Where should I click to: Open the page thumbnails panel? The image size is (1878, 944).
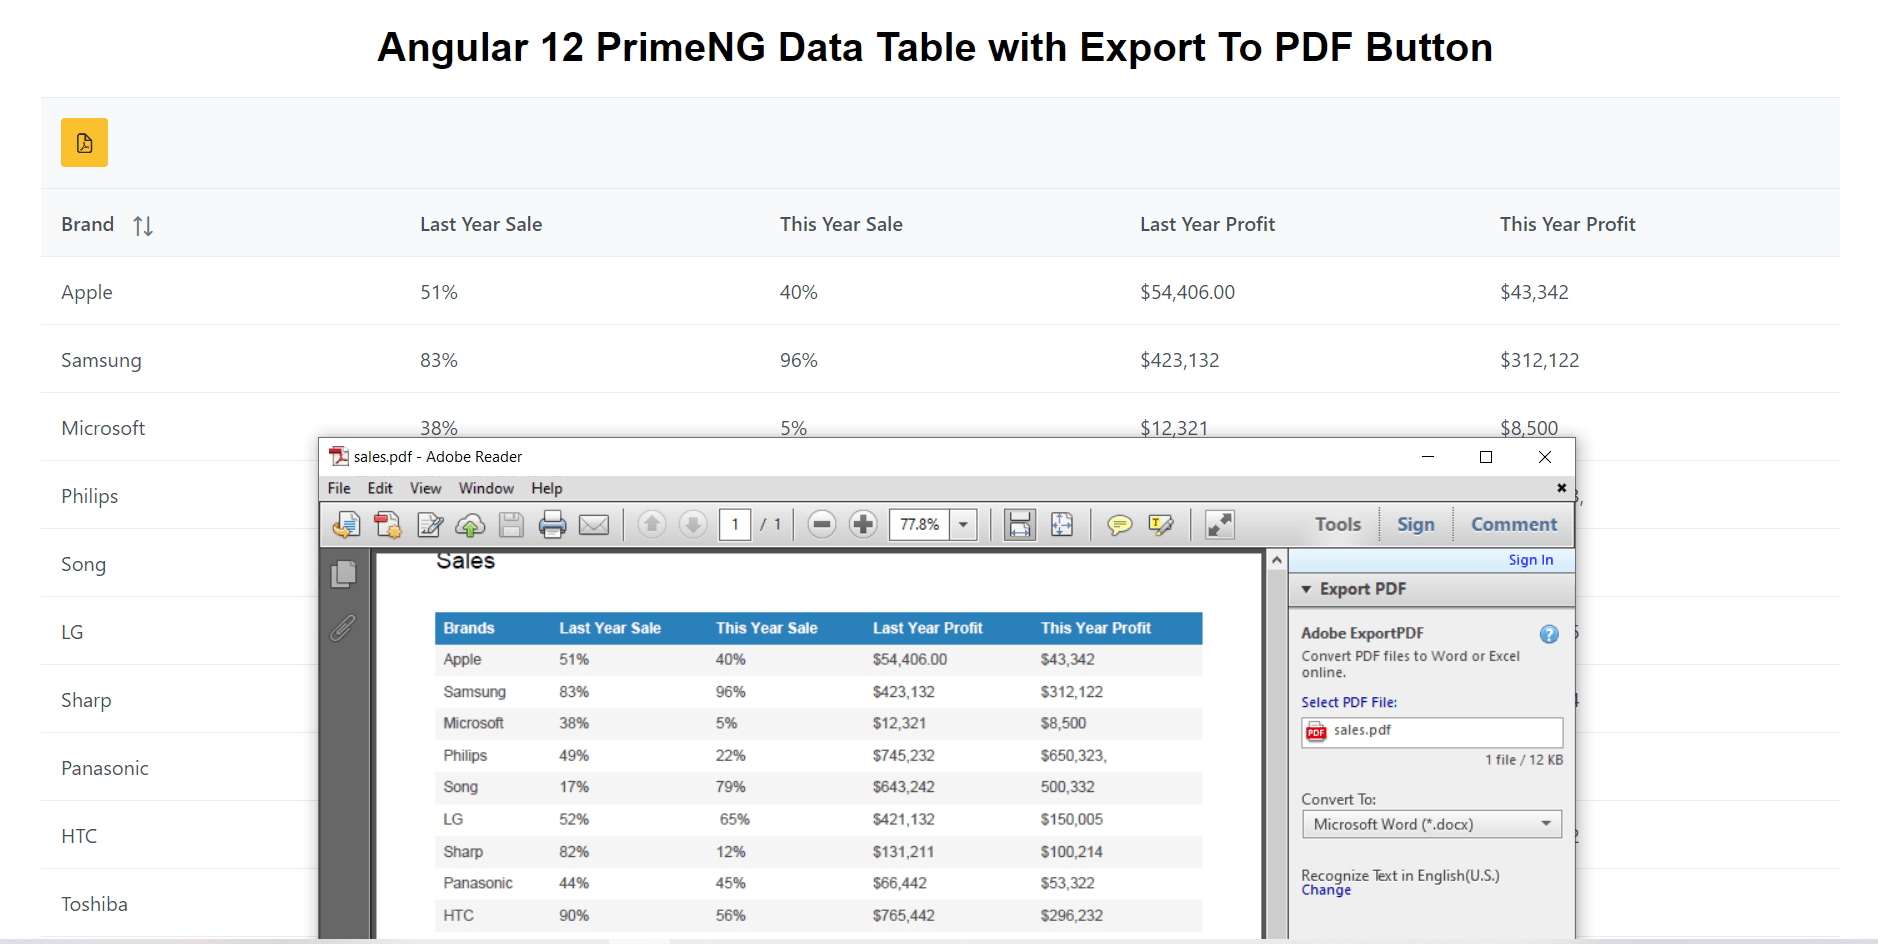click(x=343, y=574)
